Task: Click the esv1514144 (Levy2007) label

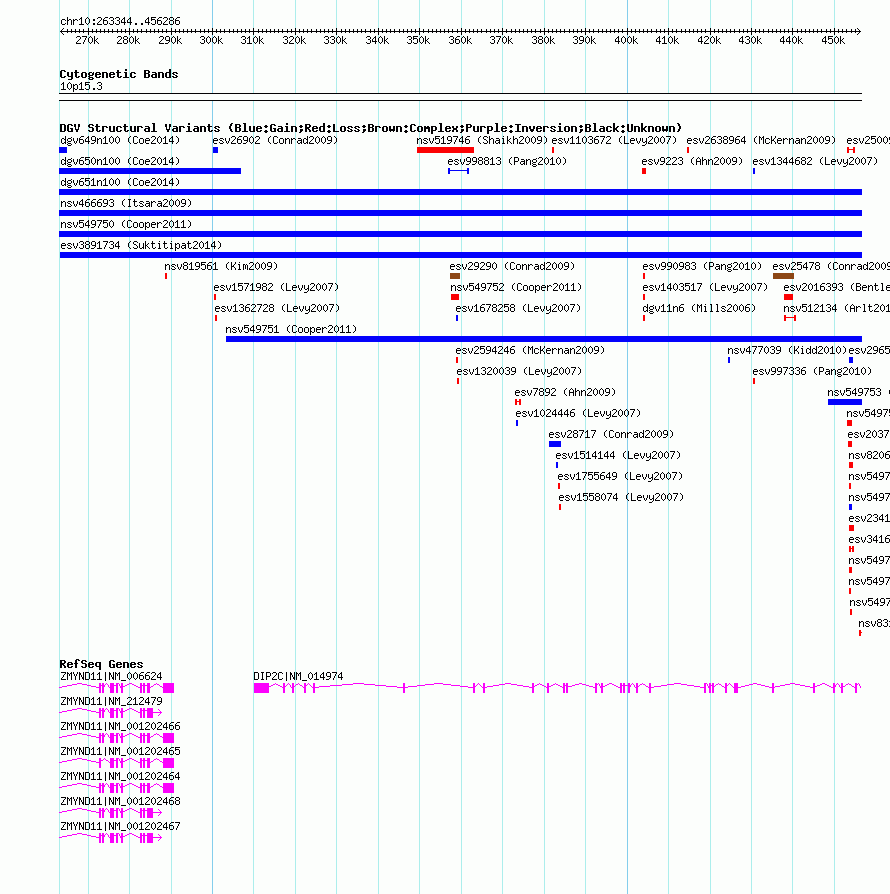Action: (618, 456)
